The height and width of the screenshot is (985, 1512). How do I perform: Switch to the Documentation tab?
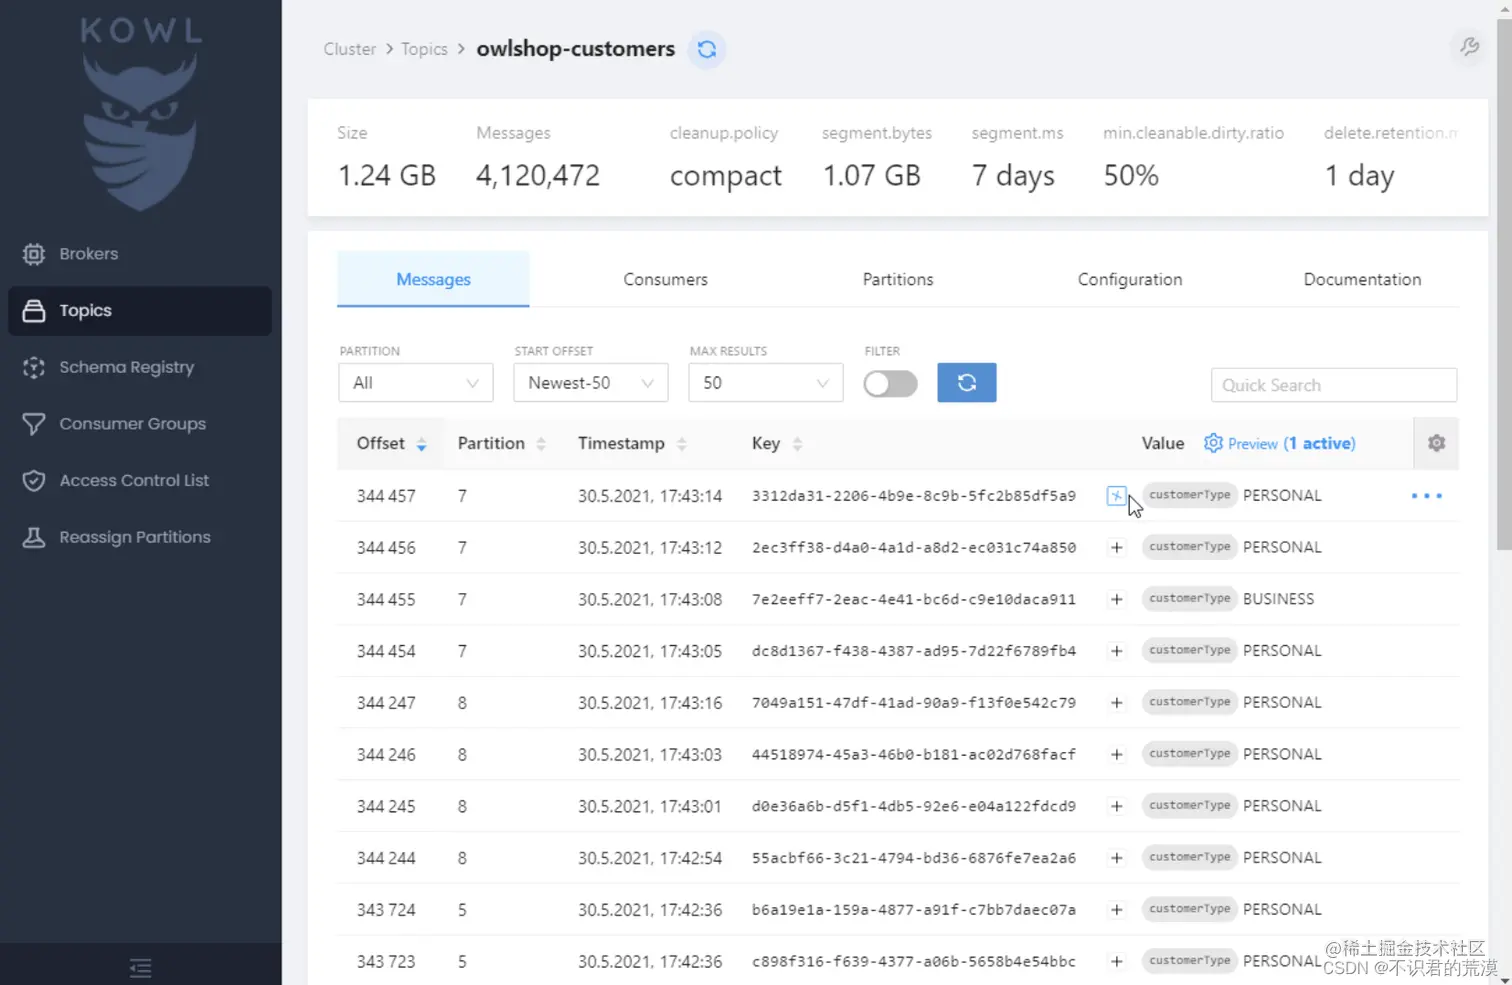(1362, 279)
